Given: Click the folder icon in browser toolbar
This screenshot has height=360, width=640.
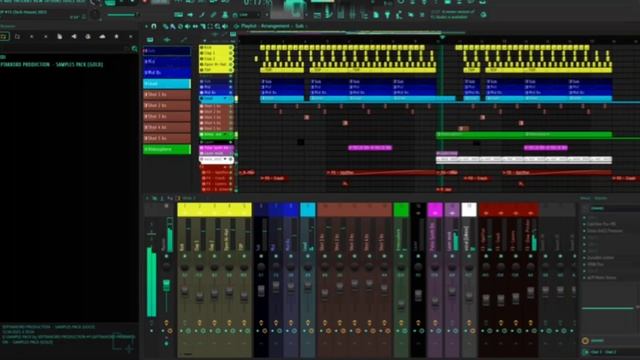Looking at the screenshot, I should point(17,36).
